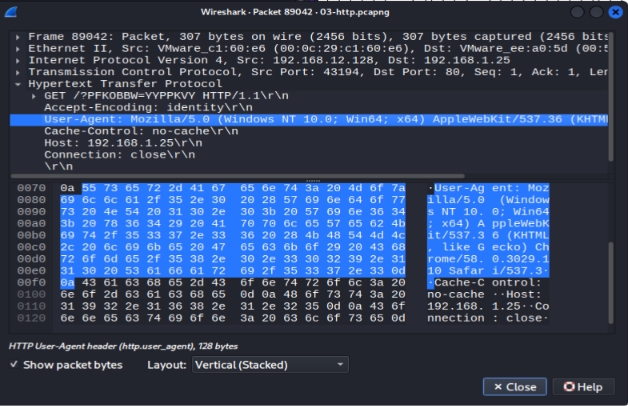This screenshot has height=406, width=628.
Task: Collapse the Hypertext Transfer Protocol section
Action: pos(18,84)
